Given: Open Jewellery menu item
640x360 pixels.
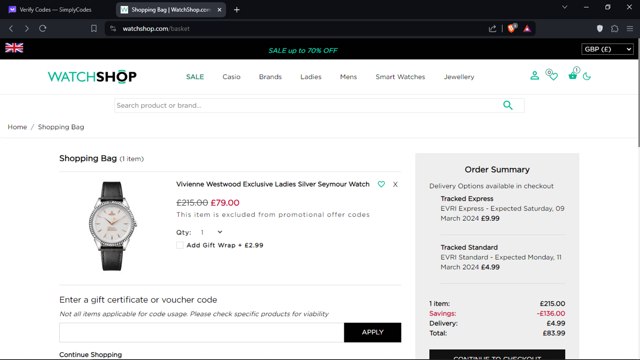Looking at the screenshot, I should 459,77.
